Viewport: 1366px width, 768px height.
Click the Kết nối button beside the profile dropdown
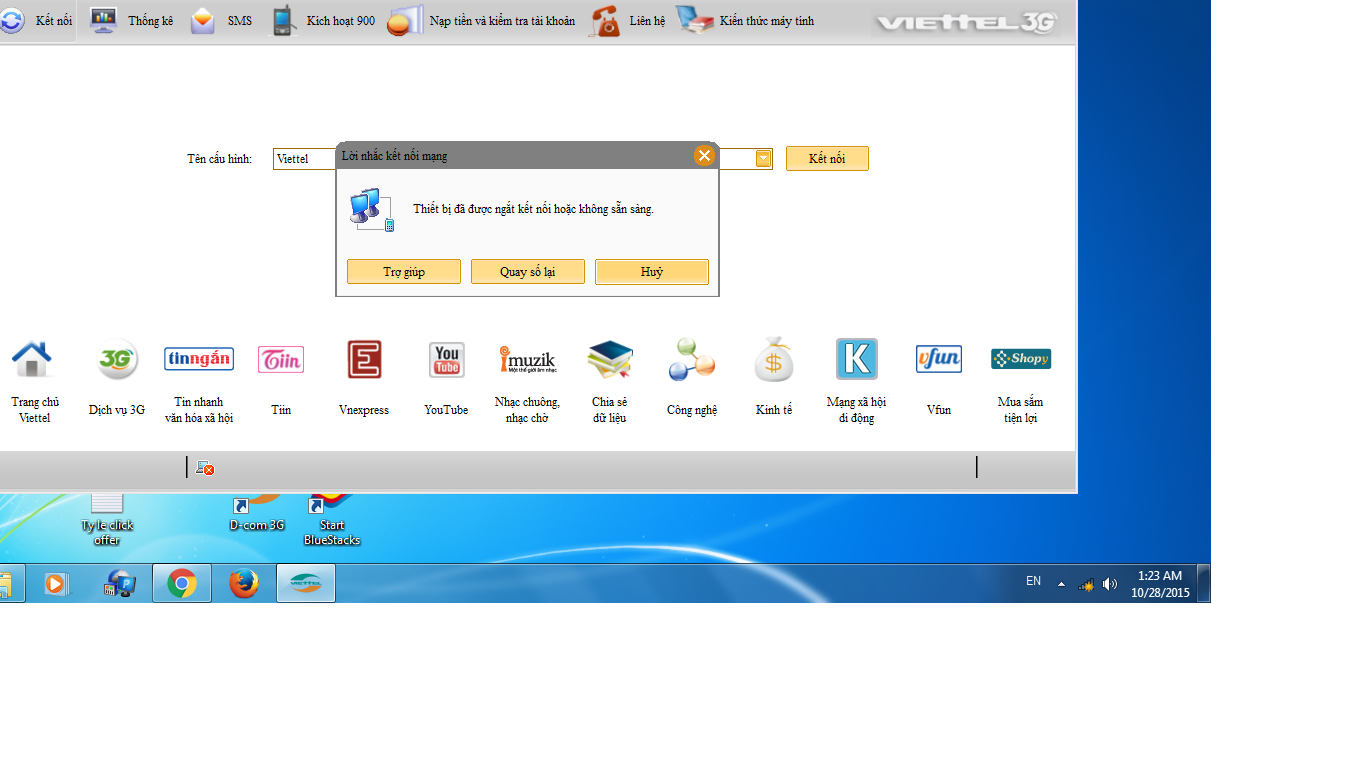pos(827,158)
